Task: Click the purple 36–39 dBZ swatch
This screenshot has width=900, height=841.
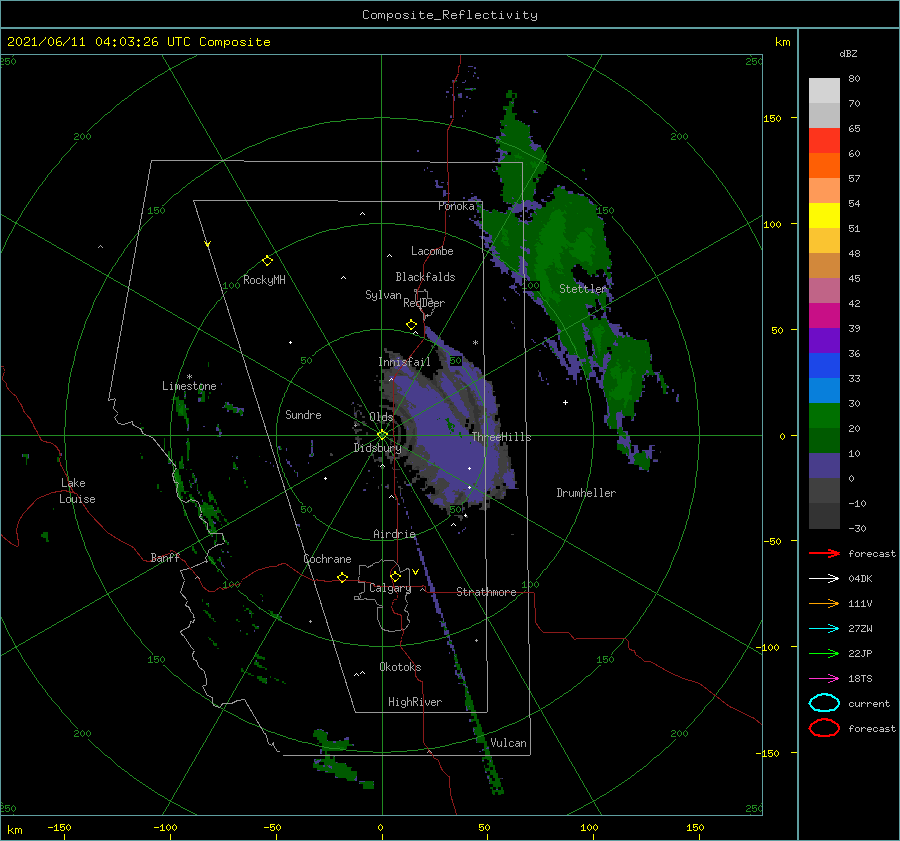Action: [x=824, y=341]
